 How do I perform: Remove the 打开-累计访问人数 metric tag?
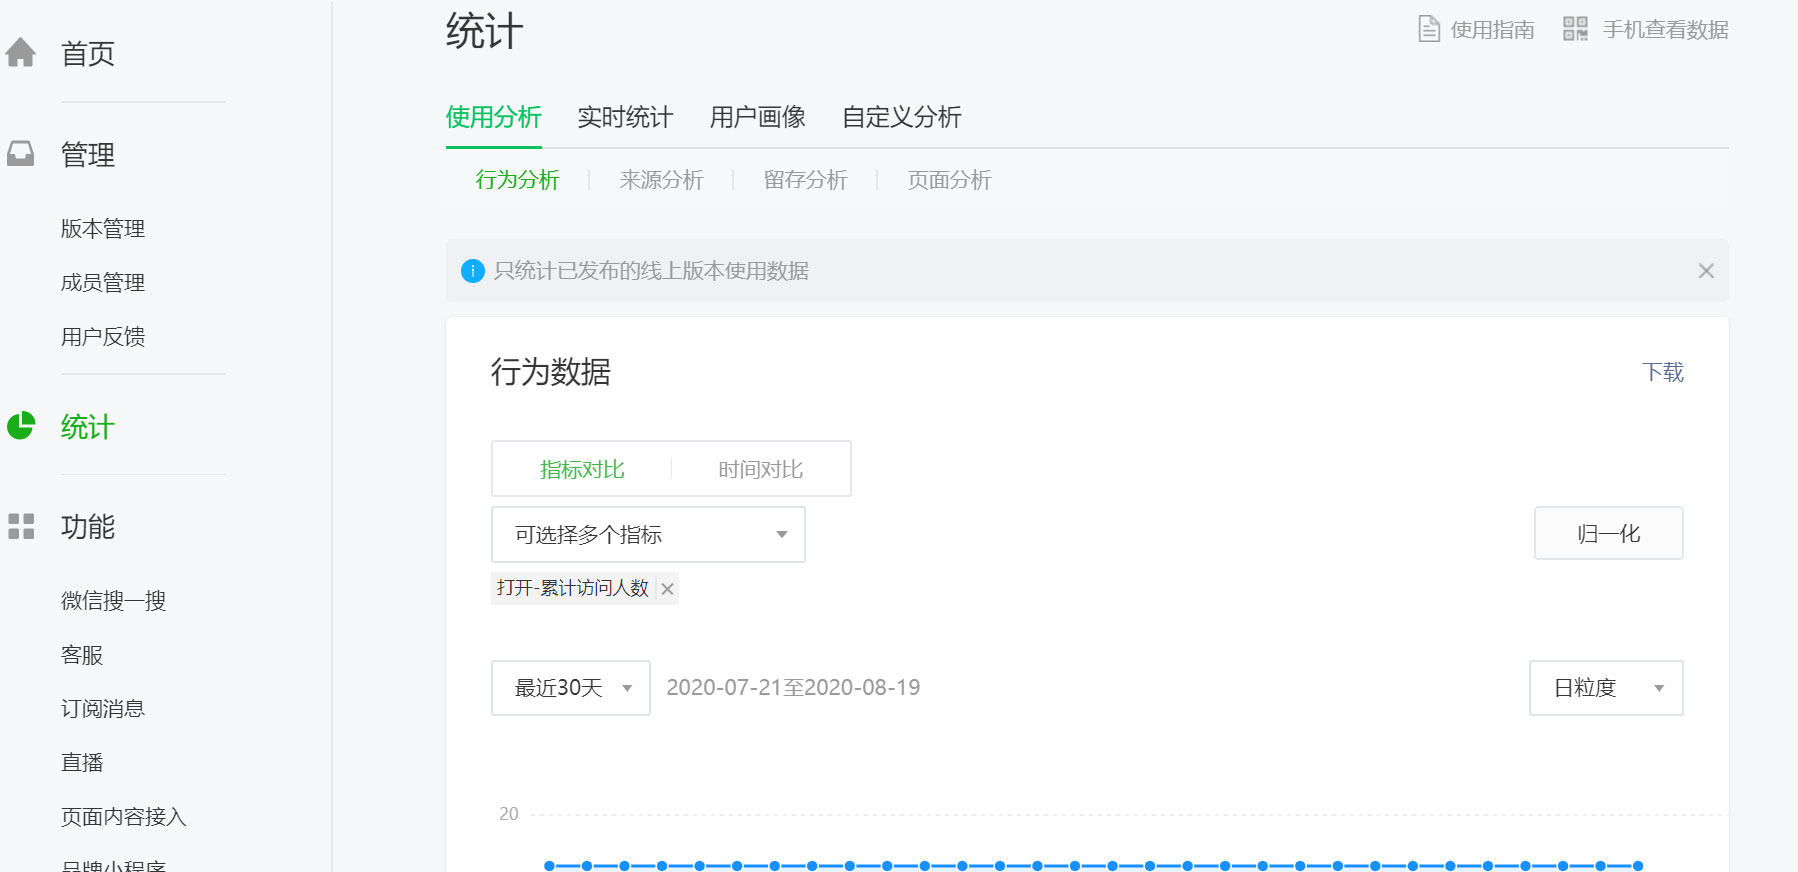click(x=667, y=589)
